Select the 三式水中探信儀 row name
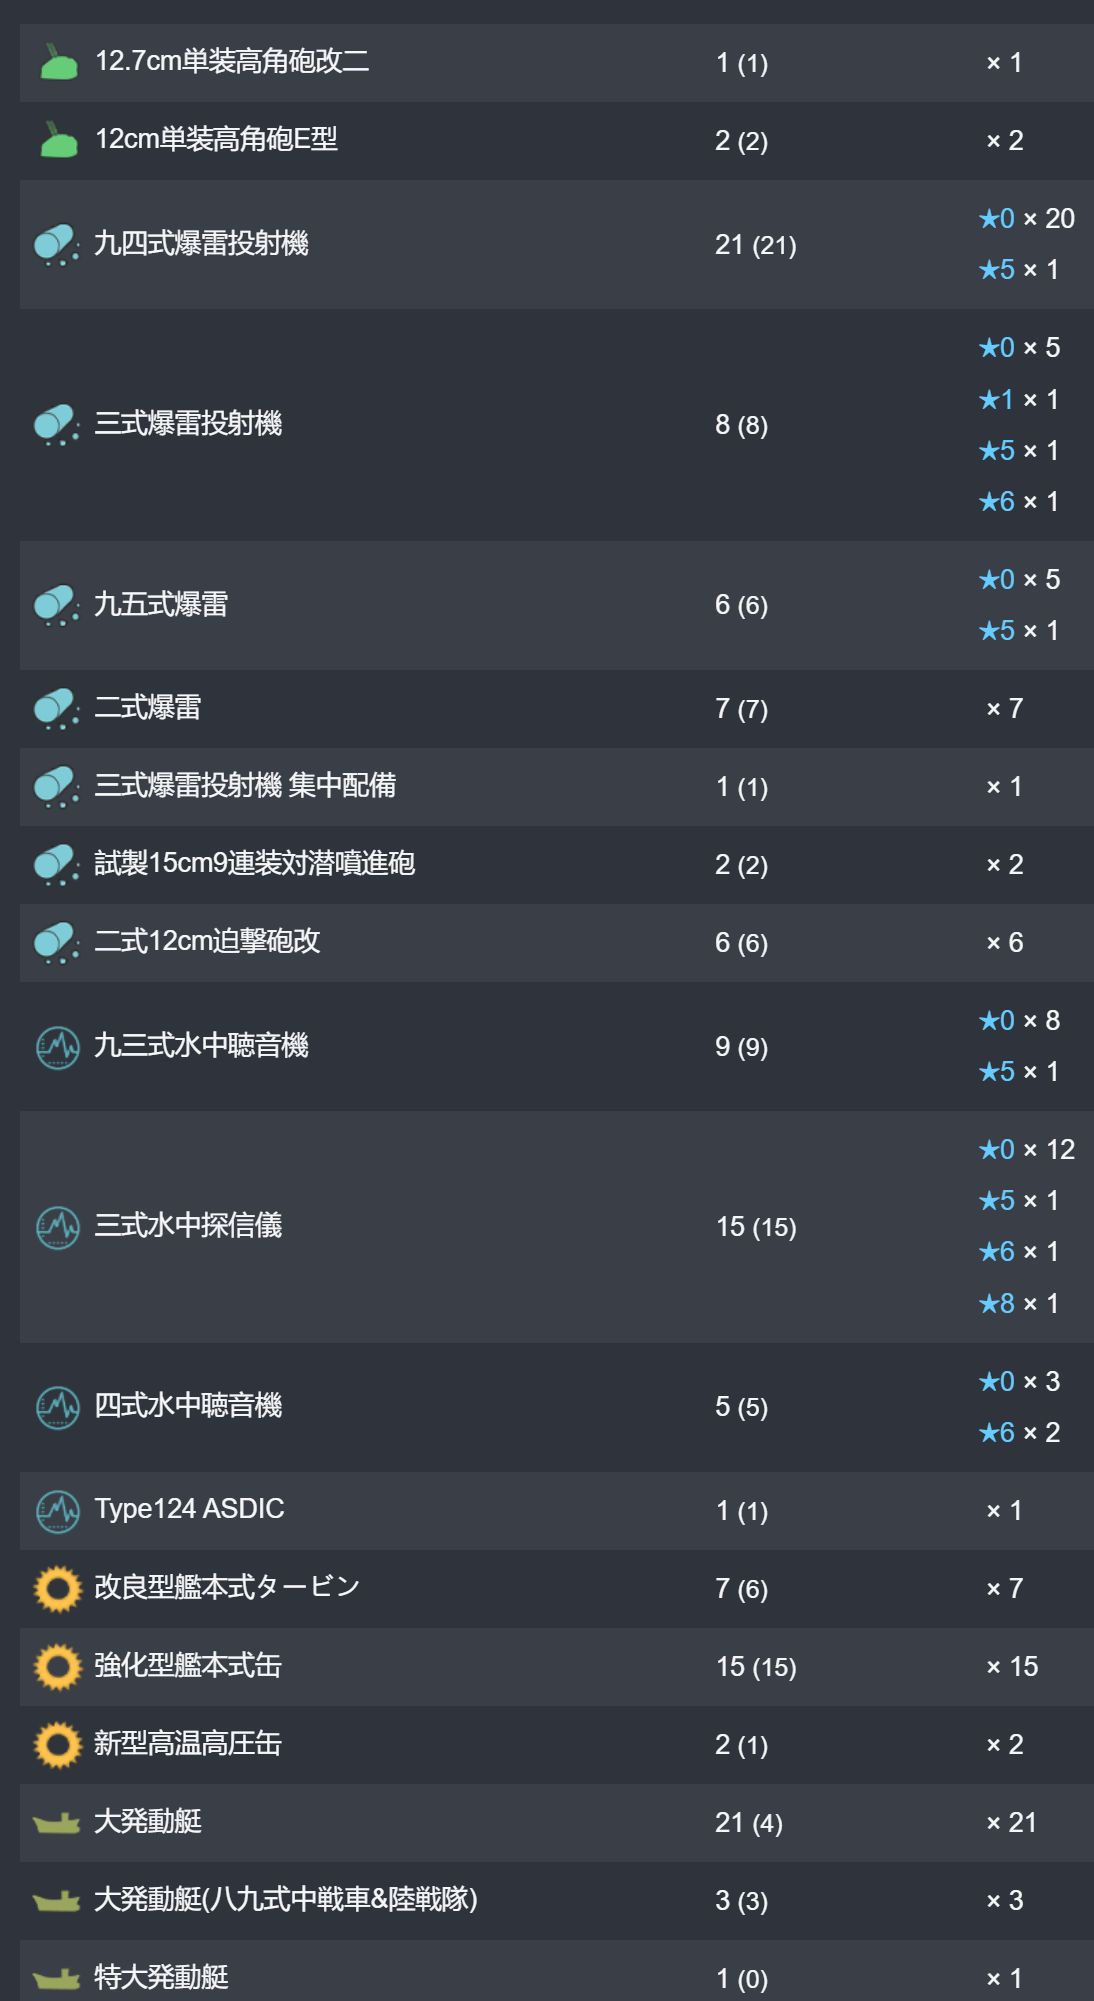The height and width of the screenshot is (2001, 1094). pyautogui.click(x=188, y=1225)
